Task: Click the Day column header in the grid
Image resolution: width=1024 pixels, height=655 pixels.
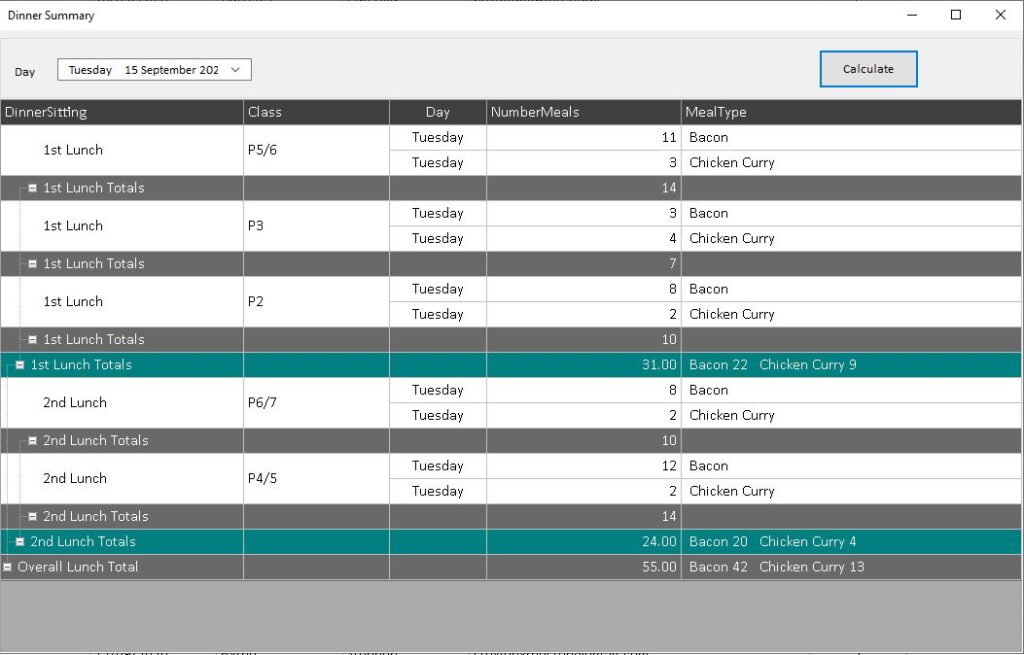Action: [x=437, y=112]
